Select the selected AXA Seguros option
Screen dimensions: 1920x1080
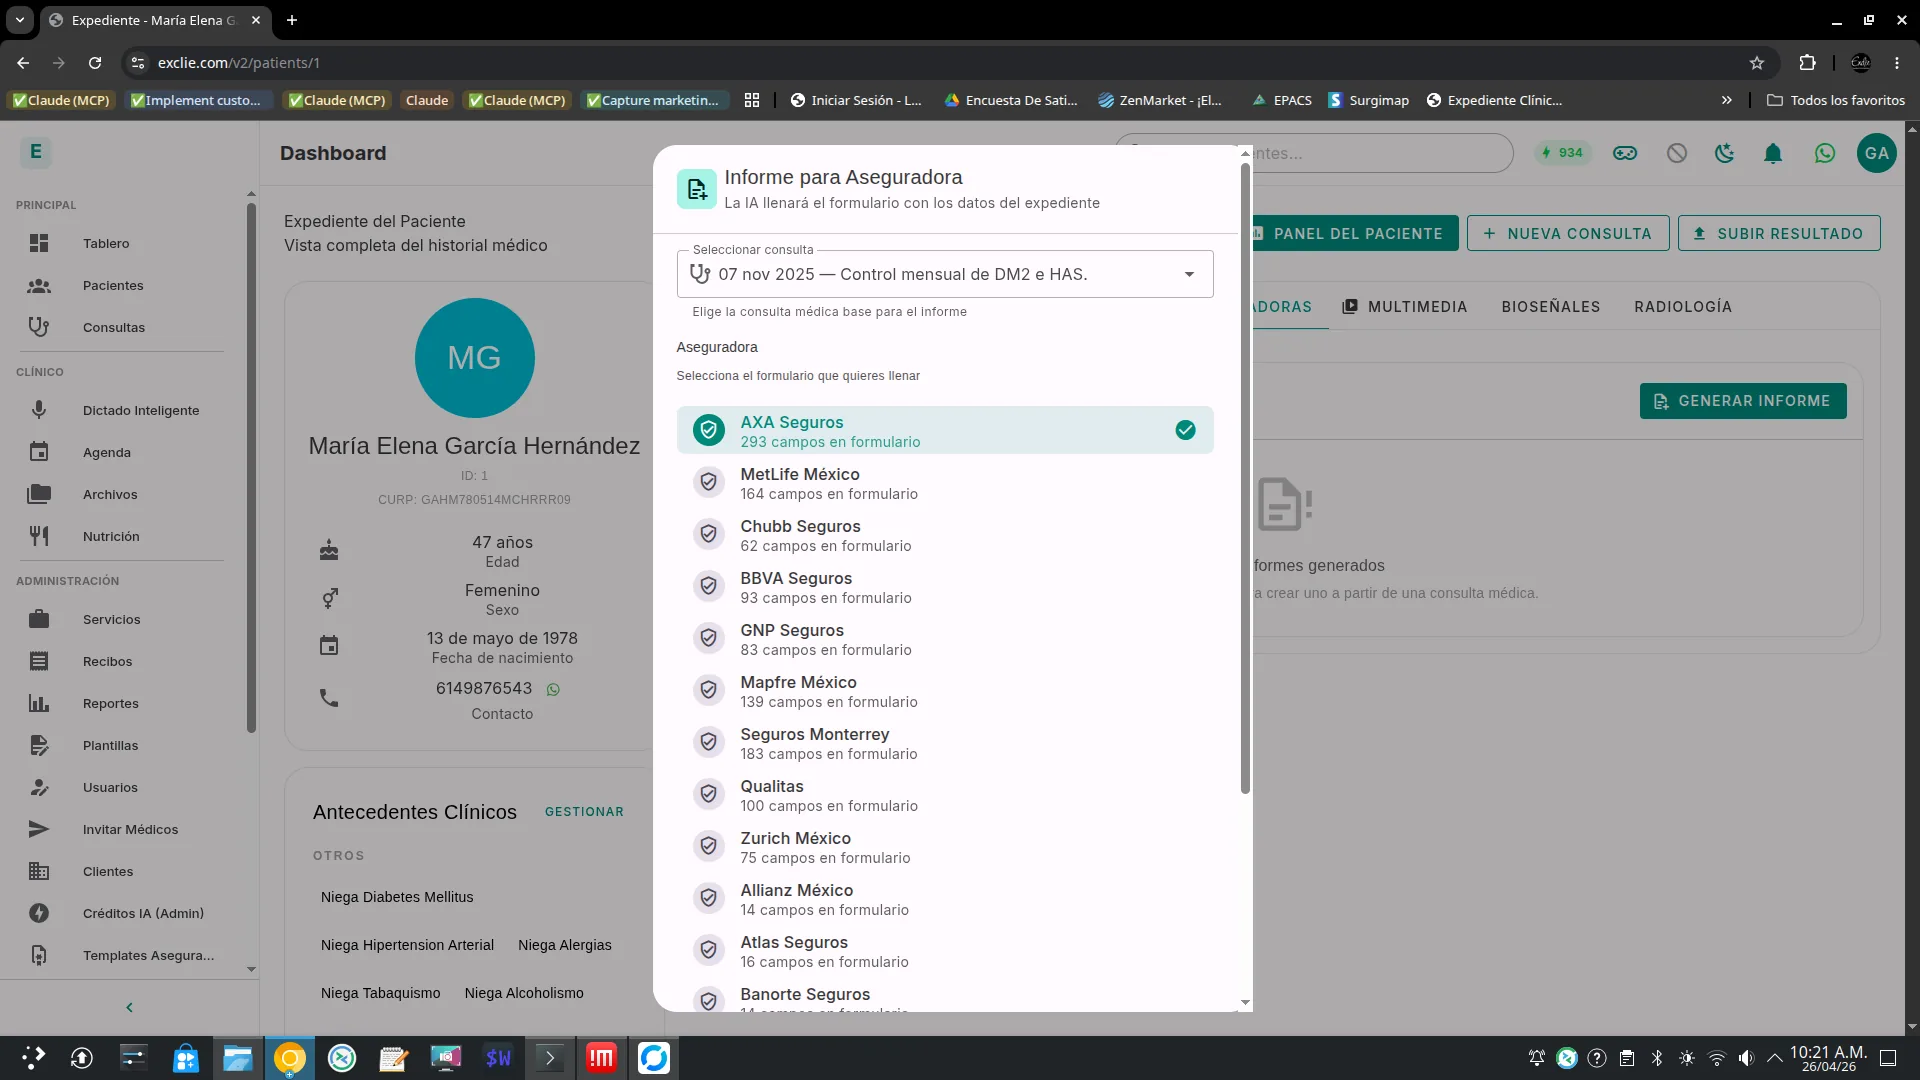click(x=945, y=430)
